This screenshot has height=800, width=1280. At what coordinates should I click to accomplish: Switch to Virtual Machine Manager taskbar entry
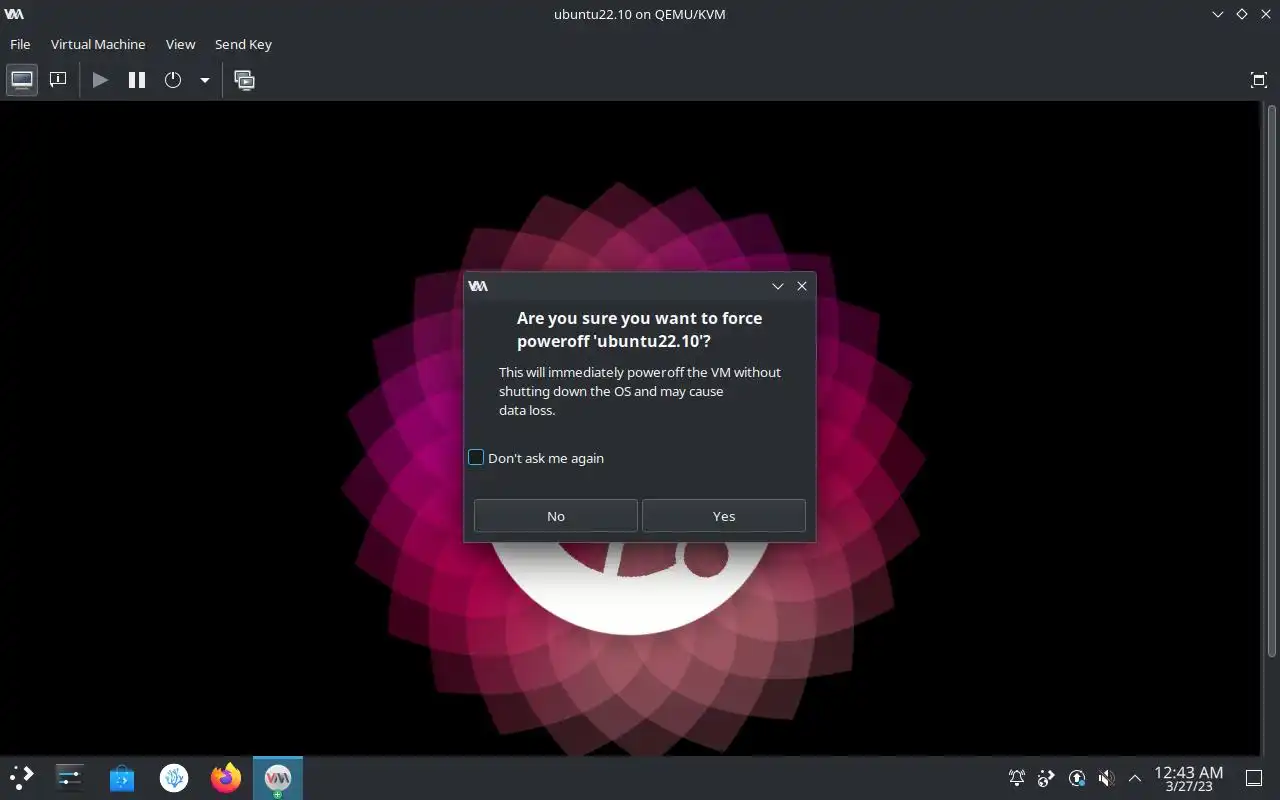[278, 777]
